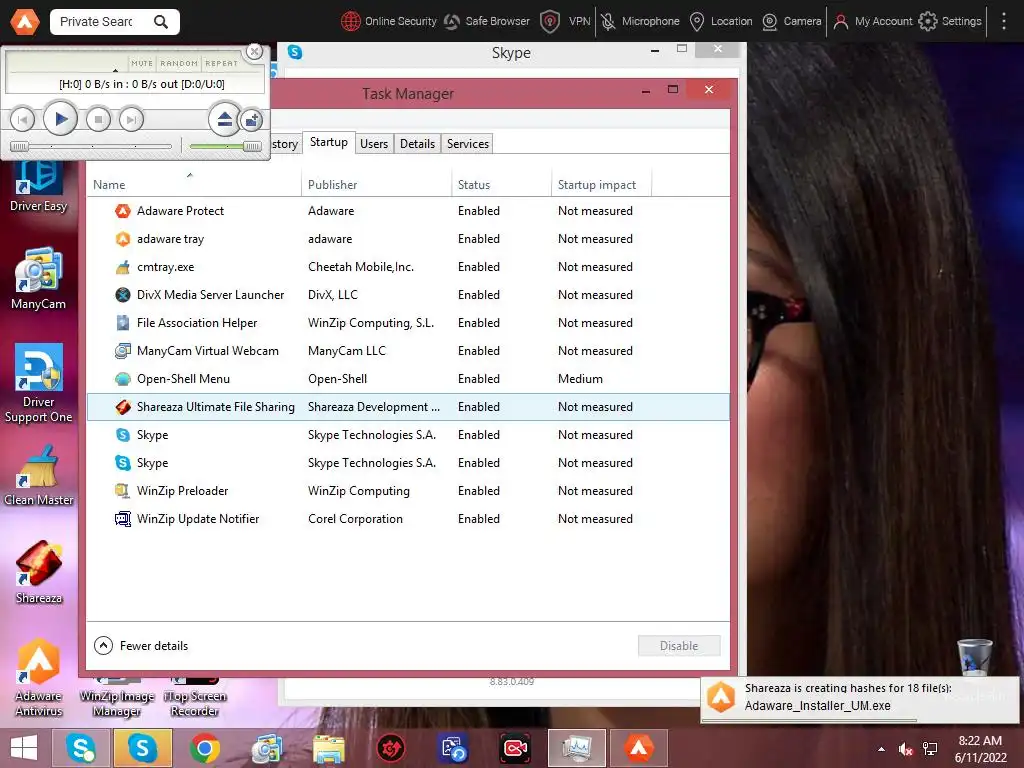Switch to the Users tab
This screenshot has width=1024, height=768.
click(x=374, y=144)
